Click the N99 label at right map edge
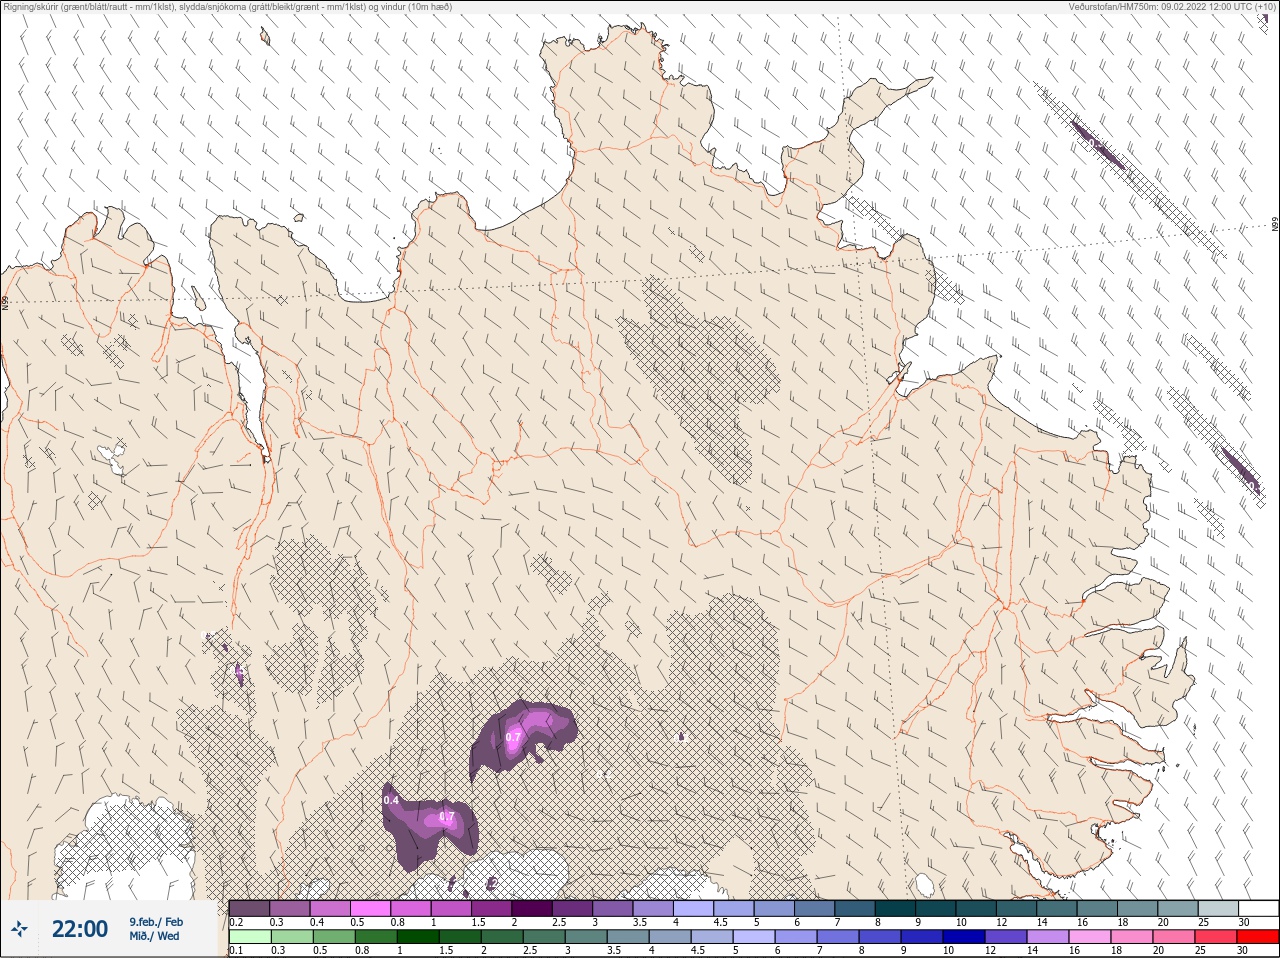The image size is (1280, 958). click(1275, 225)
